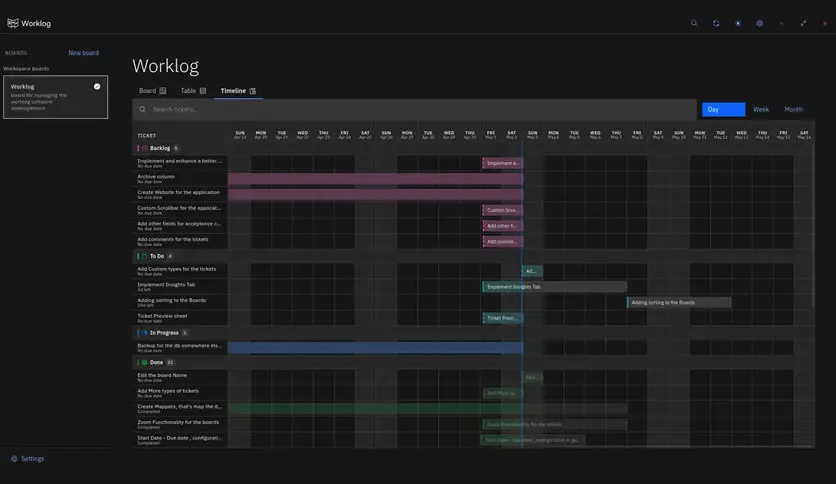
Task: Click the Backlog status icon
Action: pyautogui.click(x=144, y=148)
